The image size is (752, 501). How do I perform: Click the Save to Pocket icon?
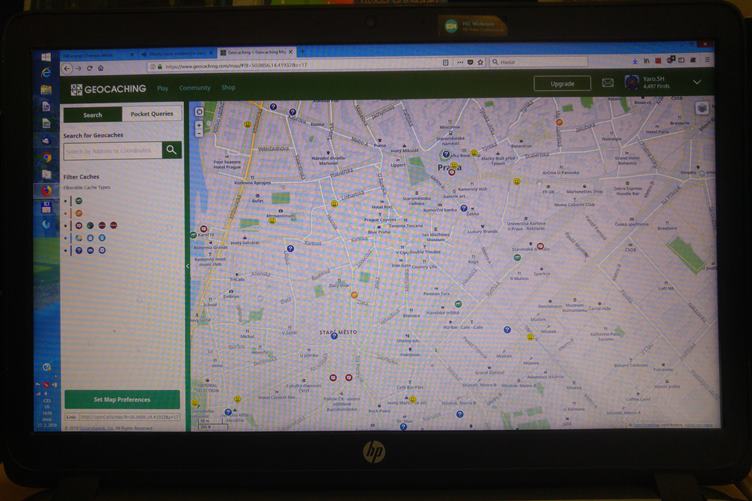(x=470, y=62)
